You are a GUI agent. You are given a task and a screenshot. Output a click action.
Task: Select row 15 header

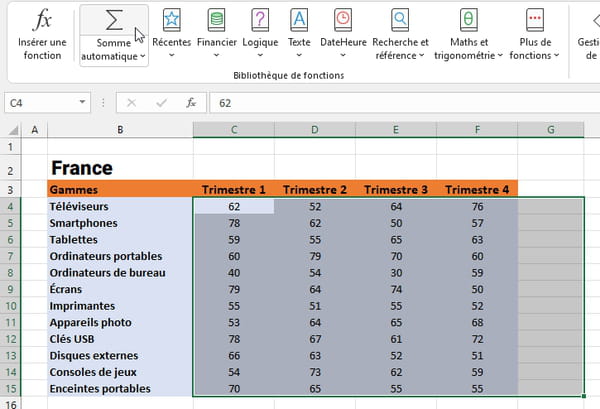point(10,389)
